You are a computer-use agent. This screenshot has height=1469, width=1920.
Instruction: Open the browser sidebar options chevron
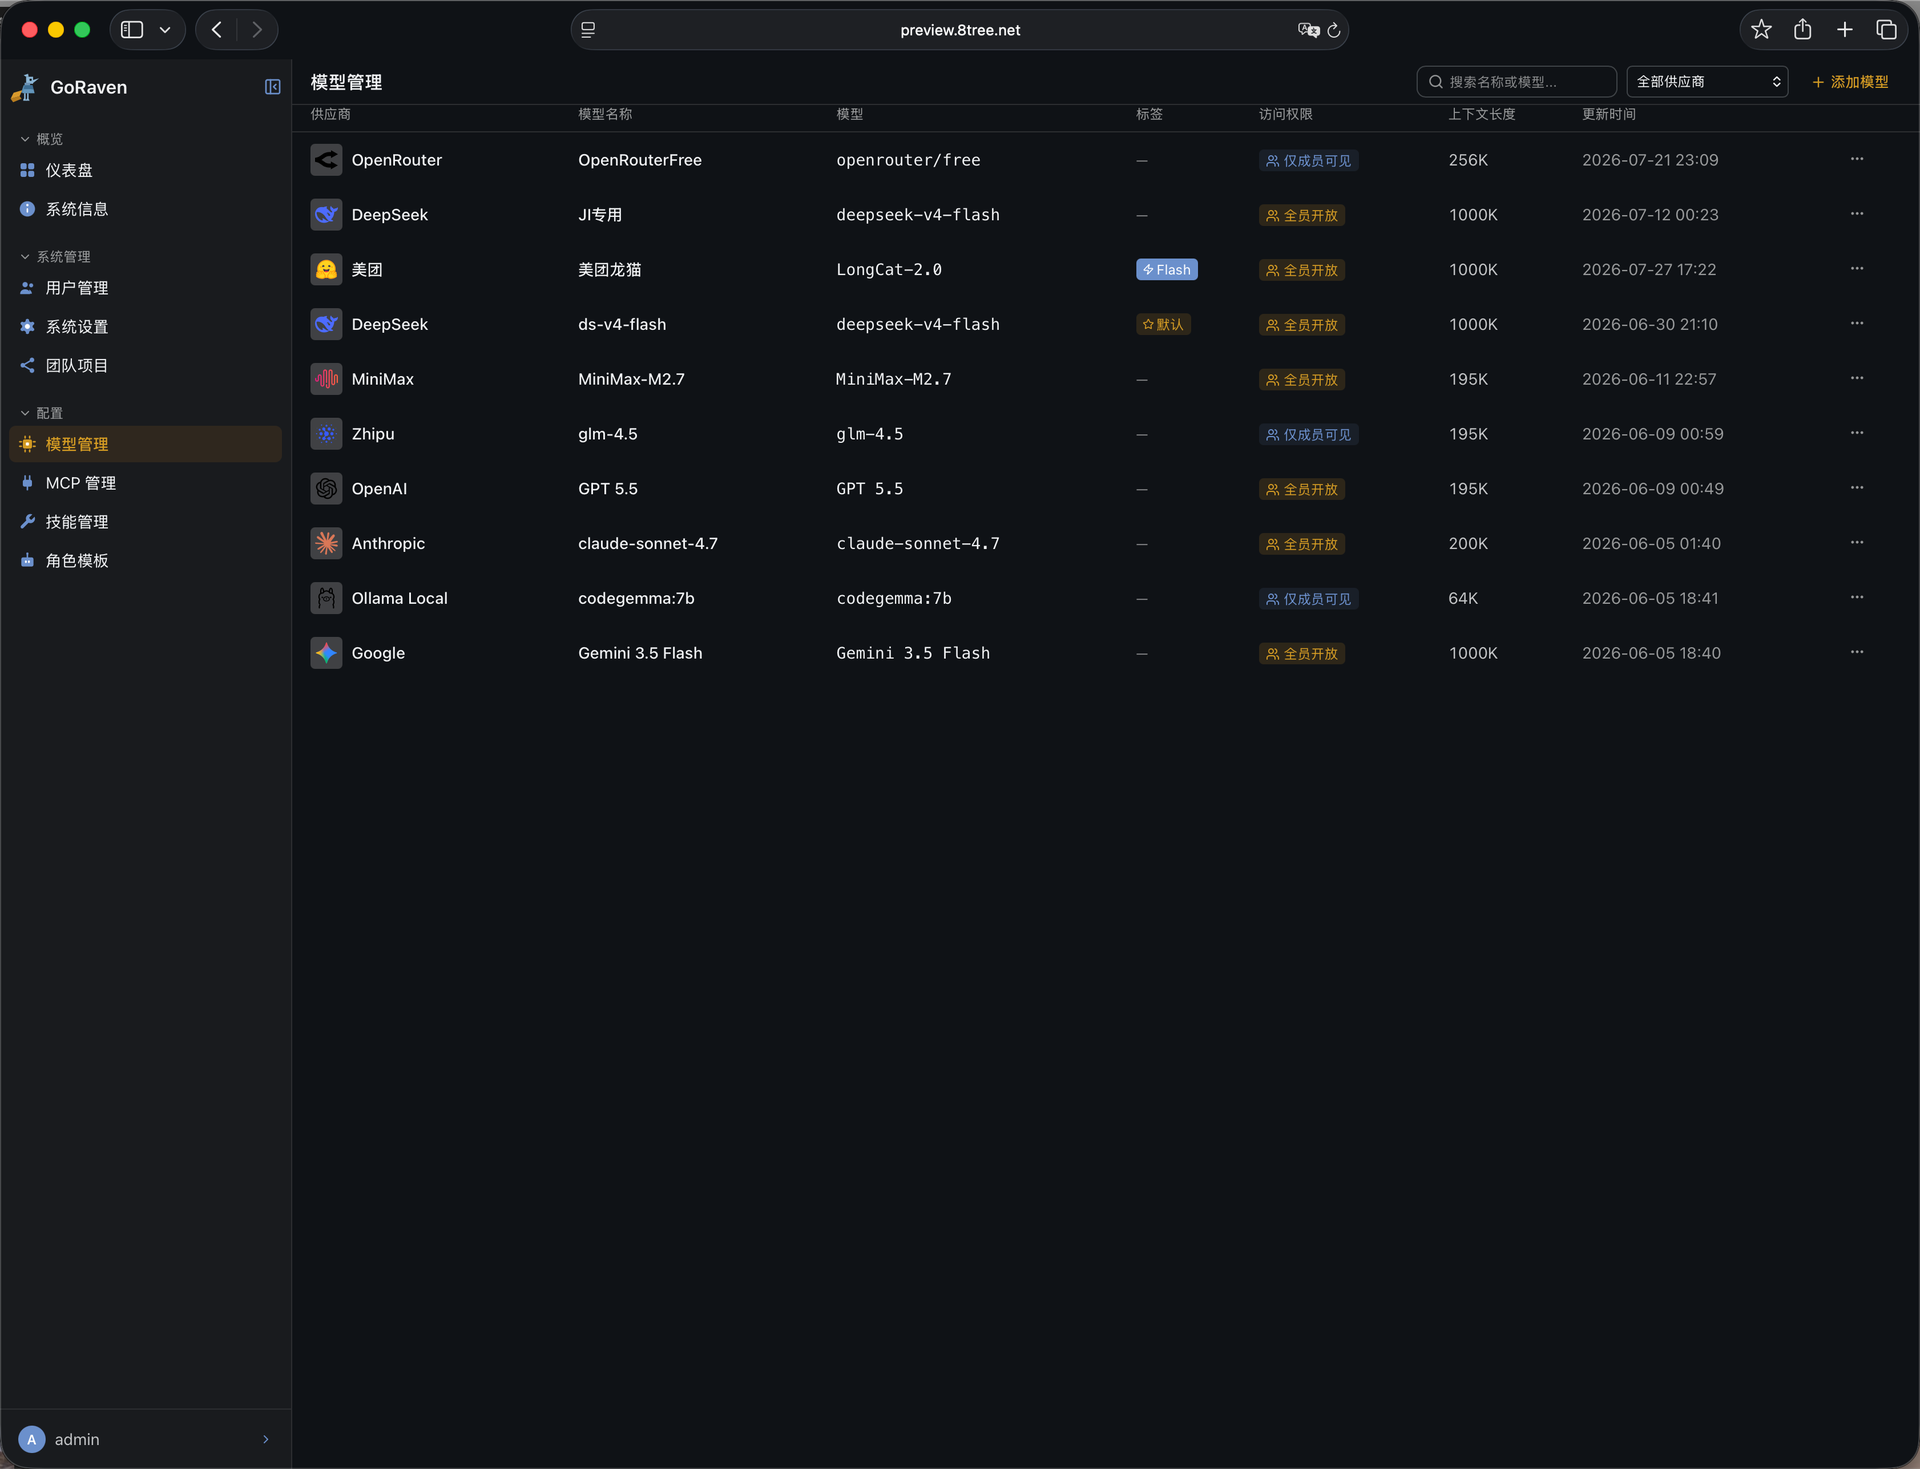coord(165,30)
